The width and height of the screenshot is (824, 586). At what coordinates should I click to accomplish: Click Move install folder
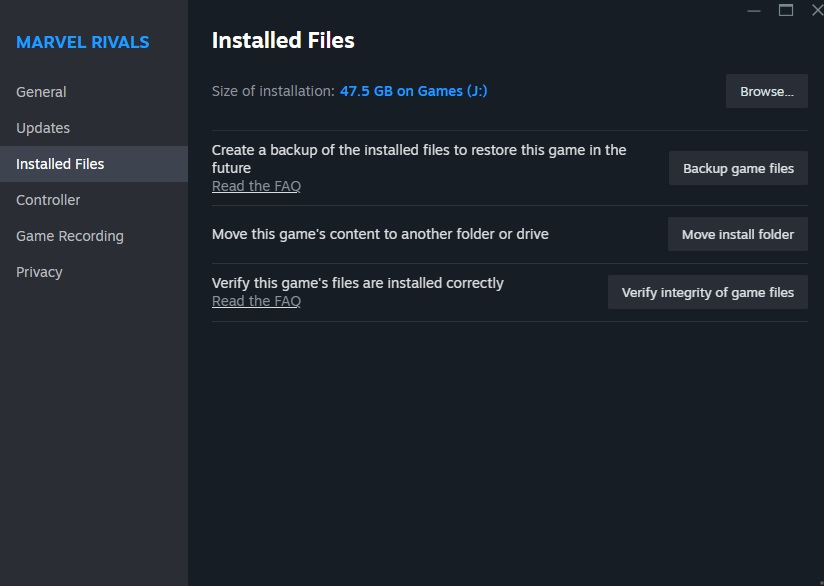pyautogui.click(x=737, y=234)
